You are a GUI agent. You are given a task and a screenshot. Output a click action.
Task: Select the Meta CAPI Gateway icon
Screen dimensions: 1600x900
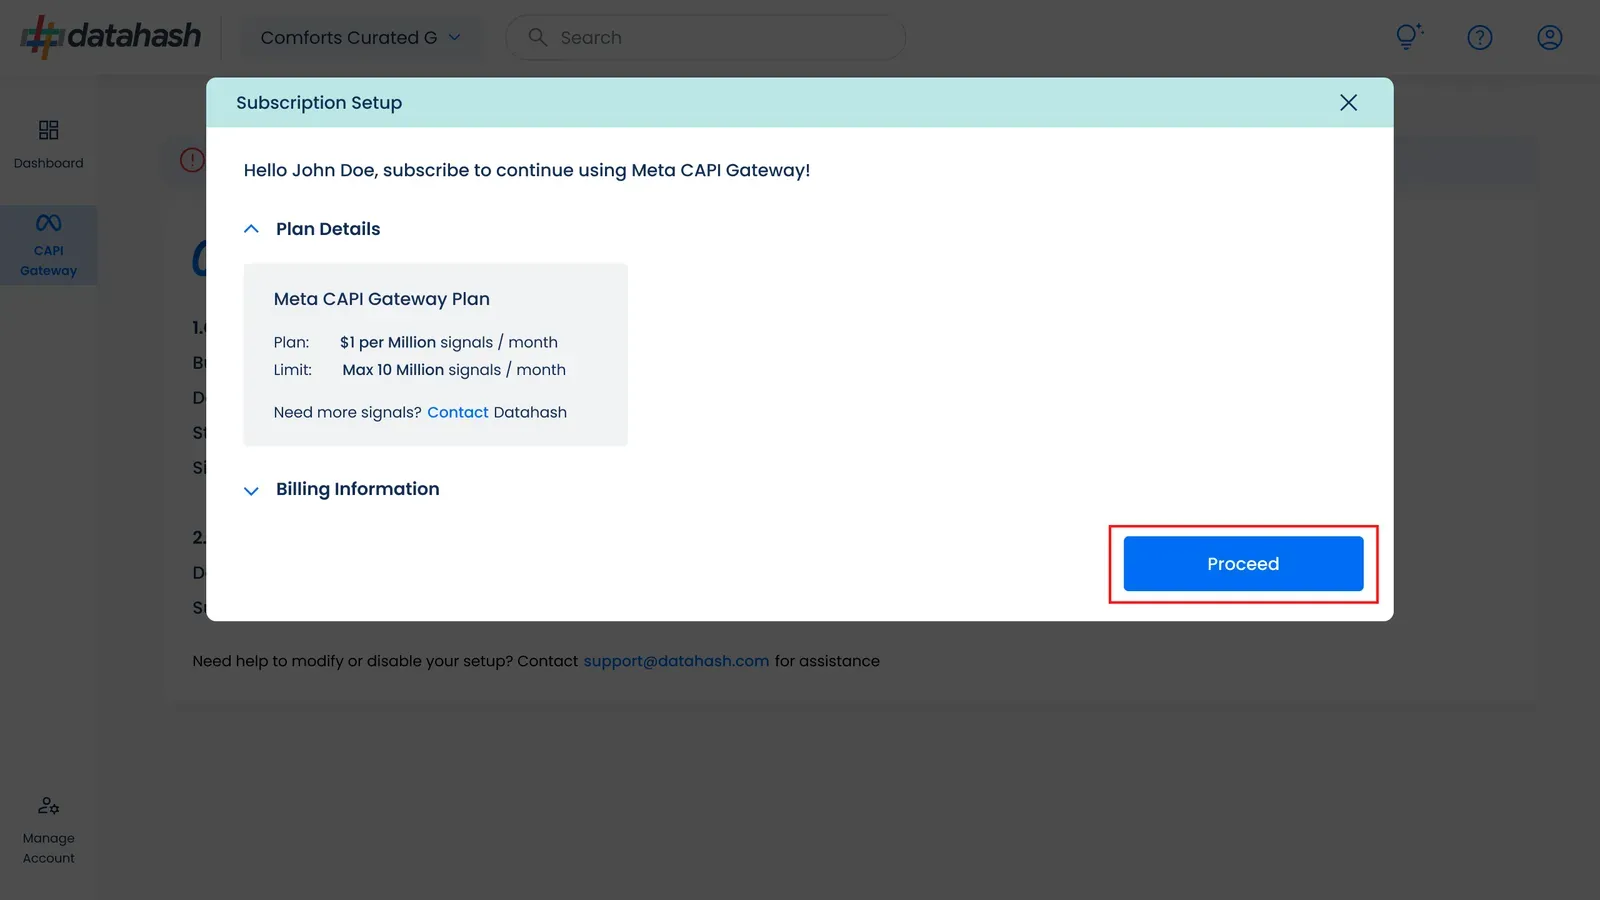pos(48,223)
